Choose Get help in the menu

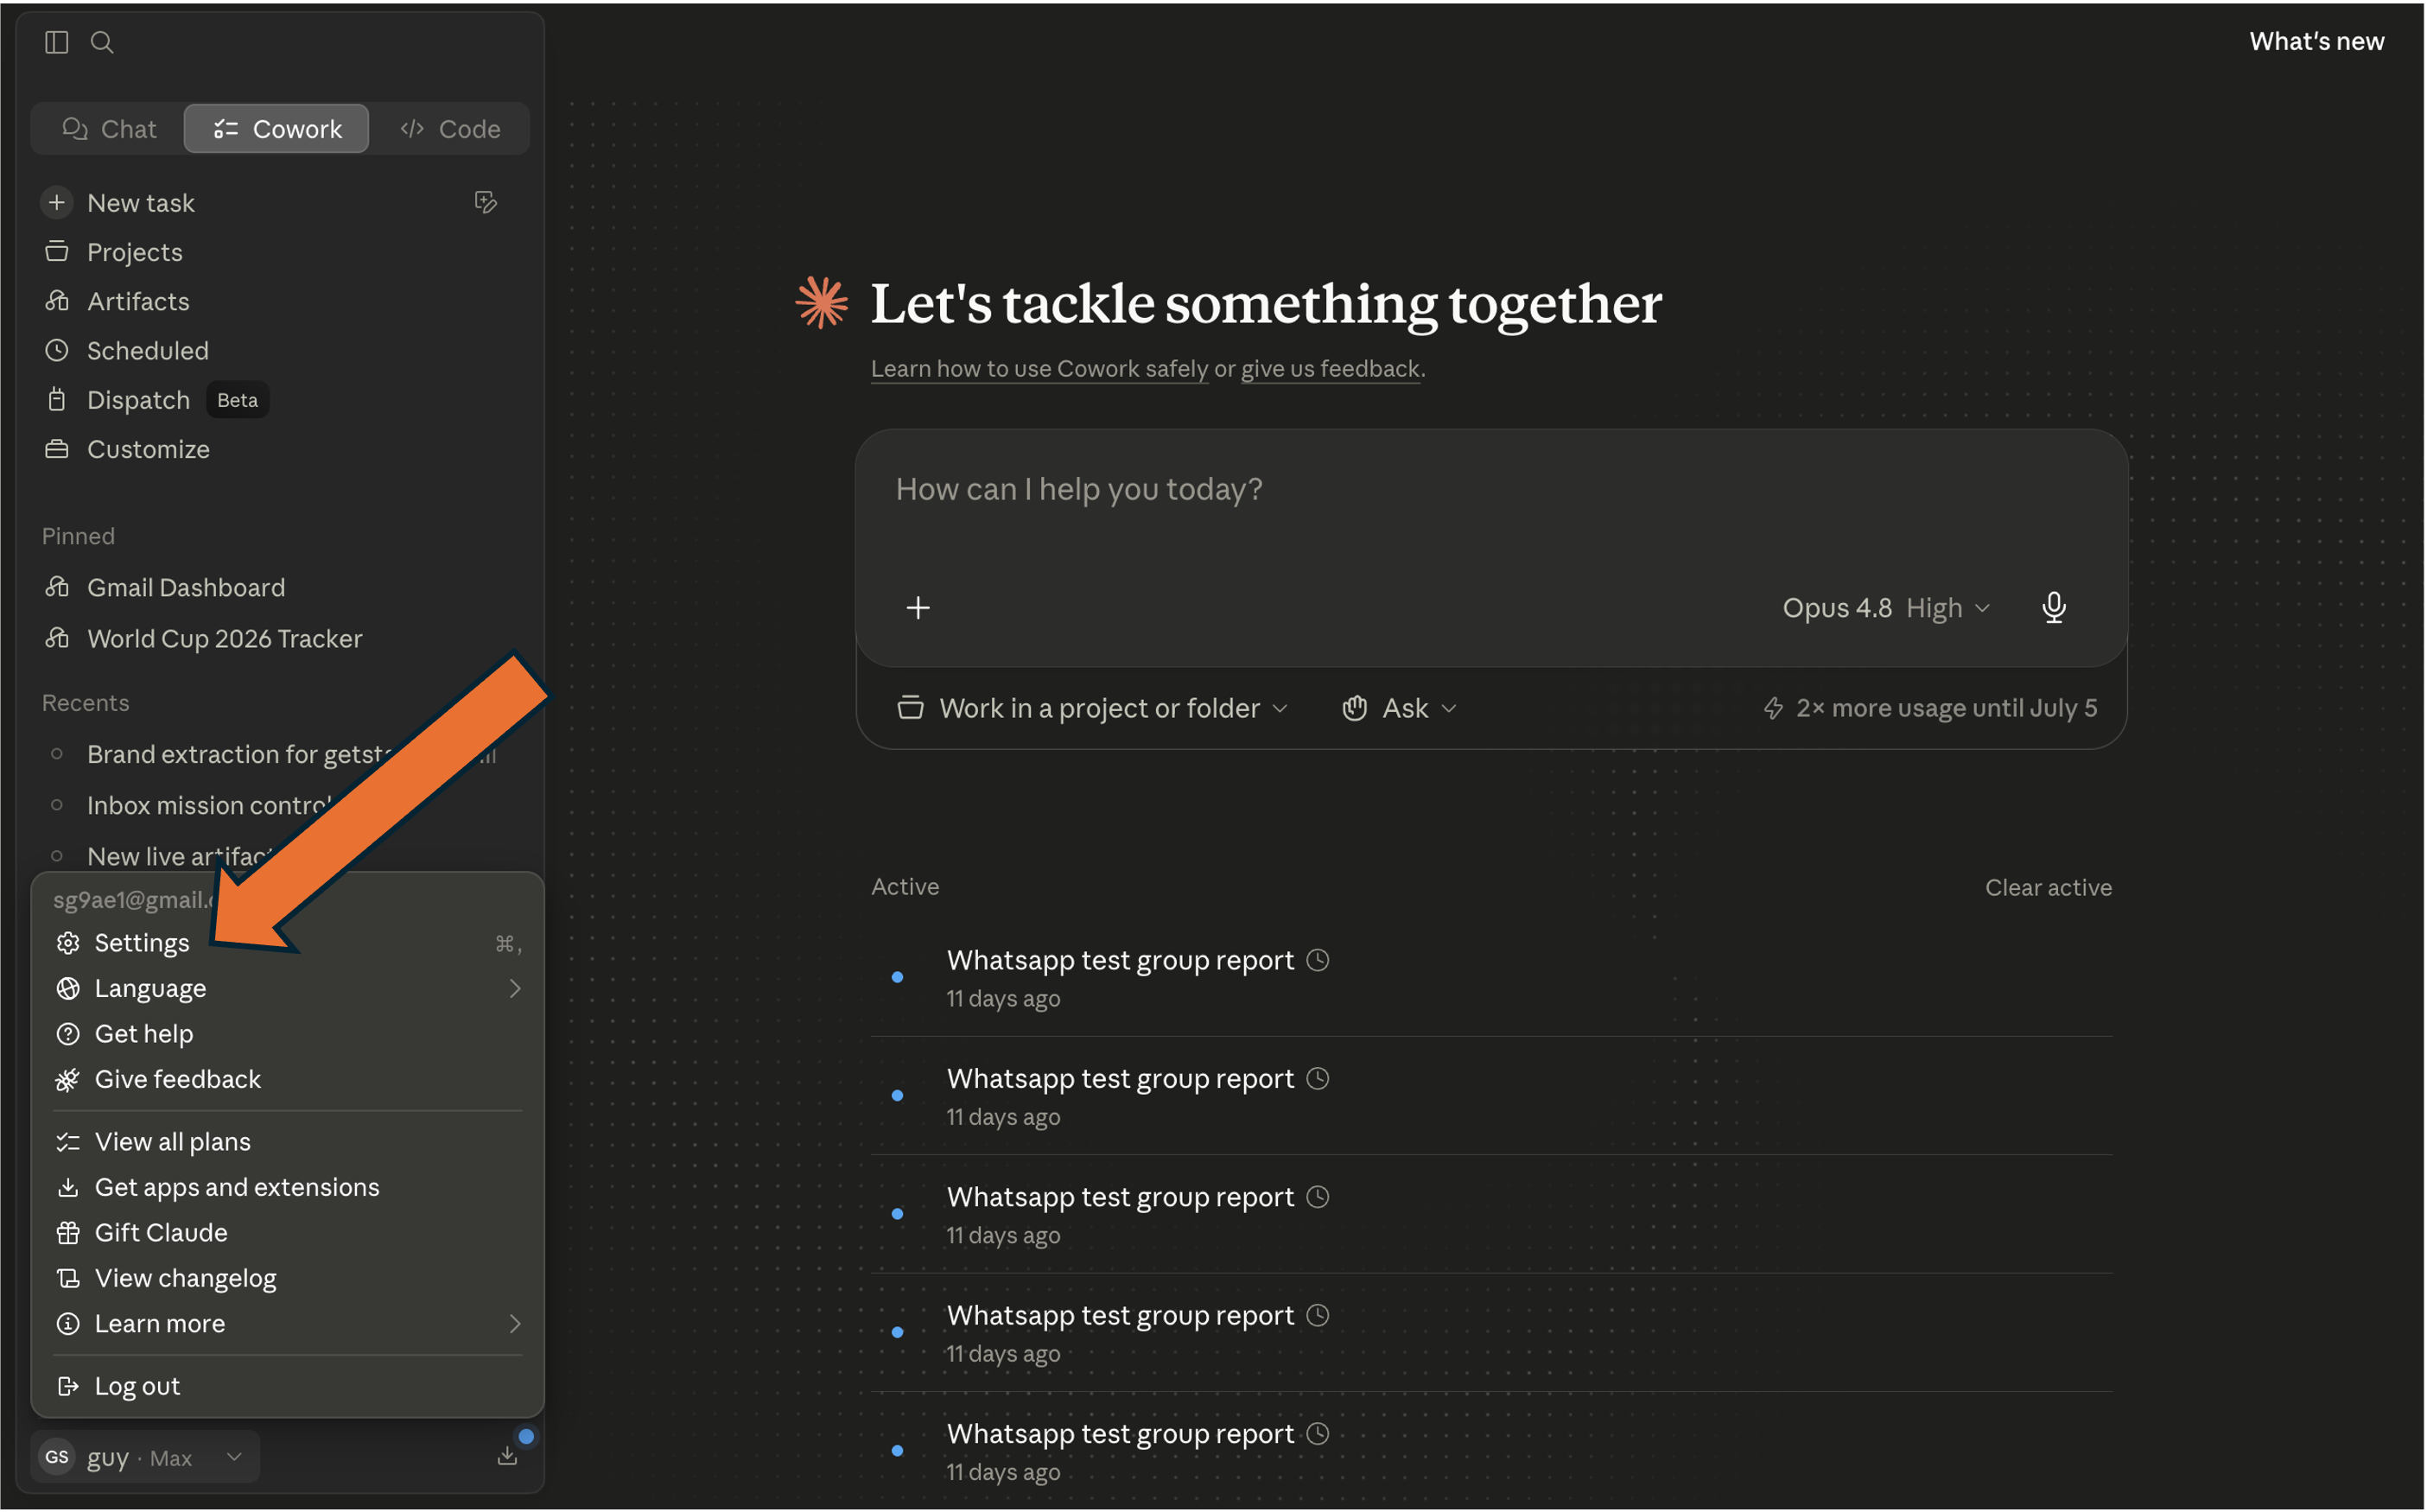(288, 1034)
